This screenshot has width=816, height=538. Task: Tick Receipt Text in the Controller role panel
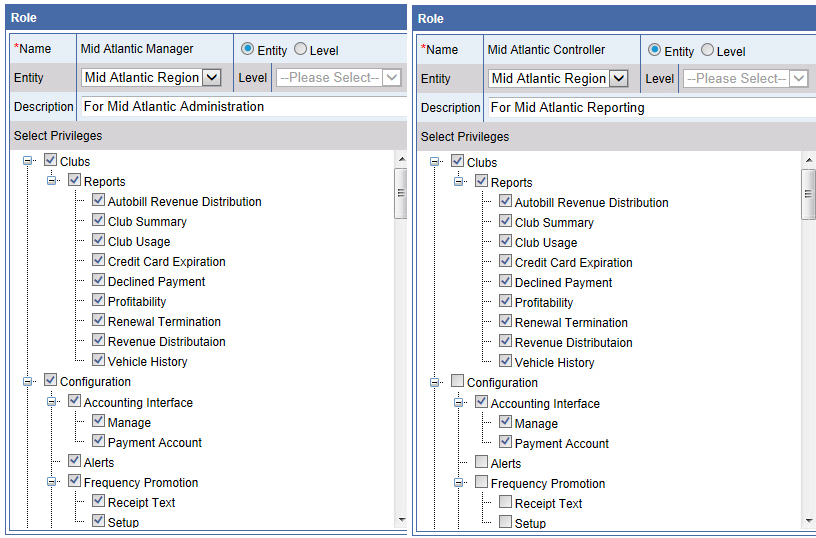coord(505,503)
